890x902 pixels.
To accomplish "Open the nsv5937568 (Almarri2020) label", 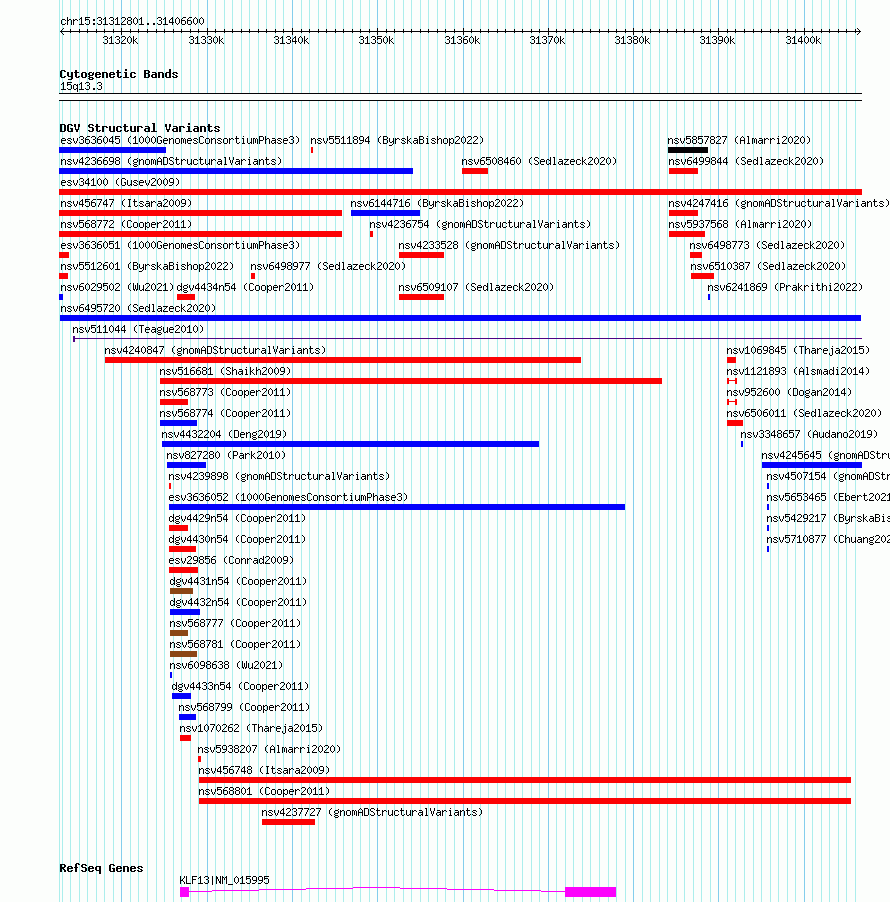I will point(740,224).
